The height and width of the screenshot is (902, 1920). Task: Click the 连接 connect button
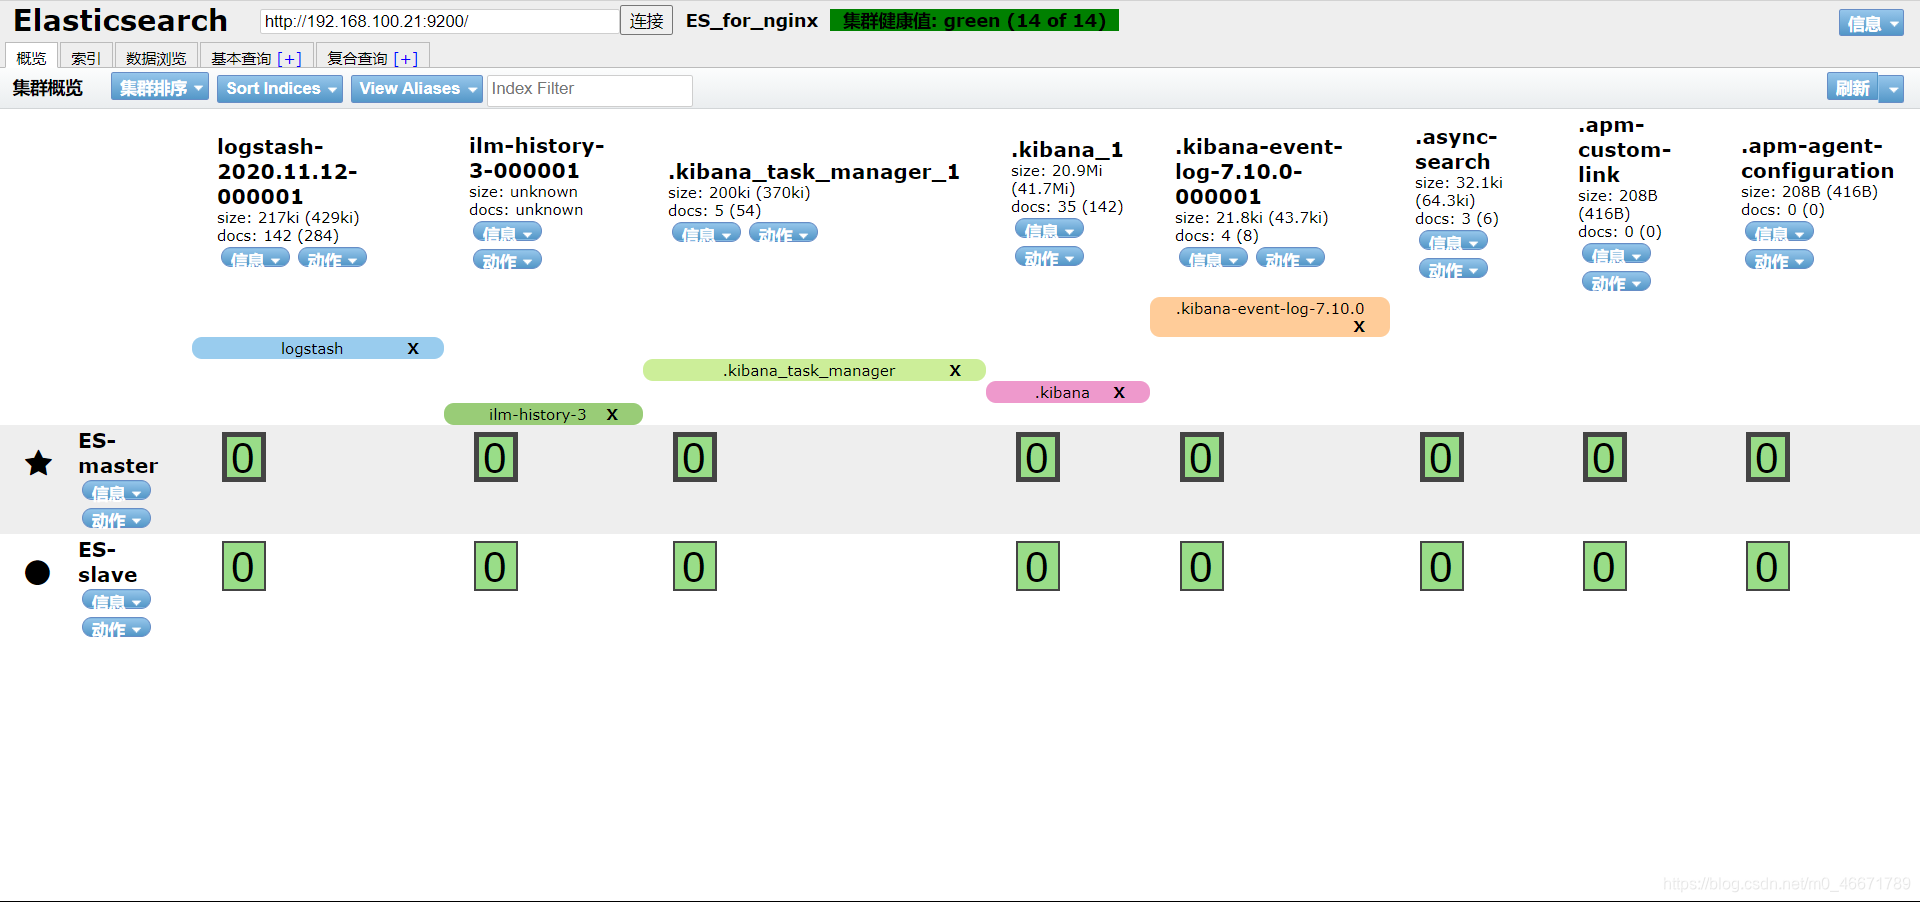(646, 20)
